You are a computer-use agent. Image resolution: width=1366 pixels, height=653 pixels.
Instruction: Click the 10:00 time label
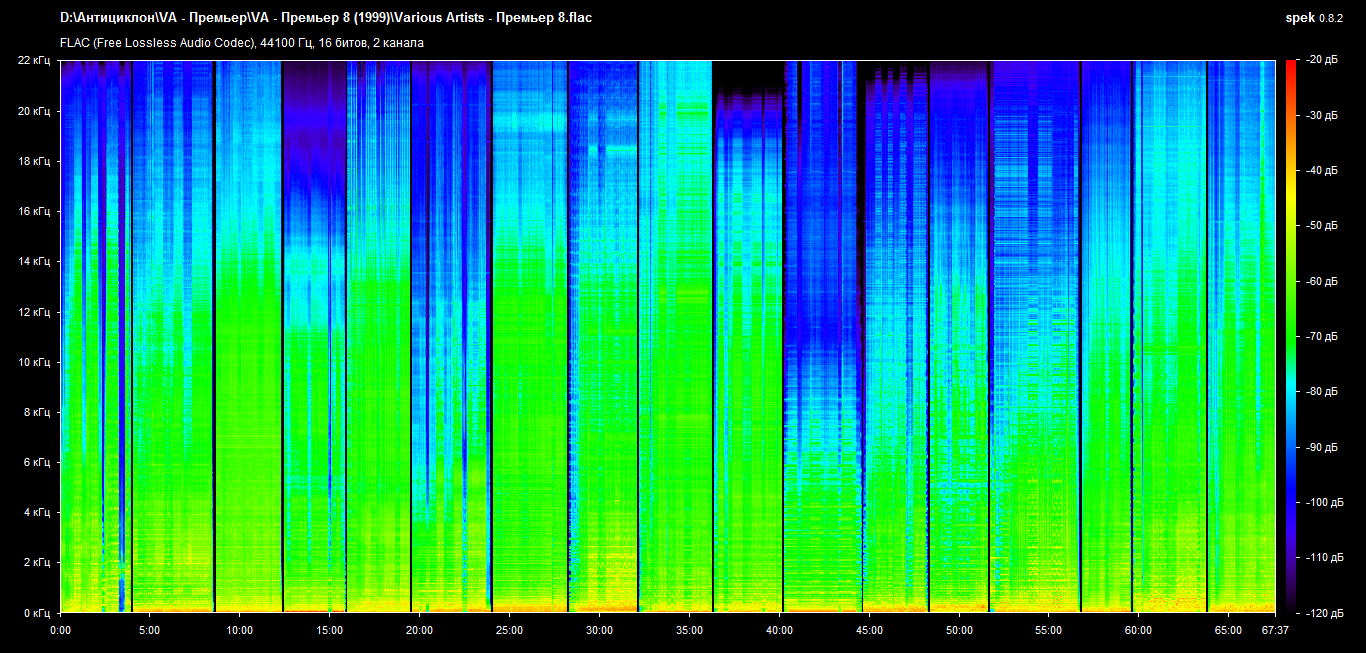[240, 630]
